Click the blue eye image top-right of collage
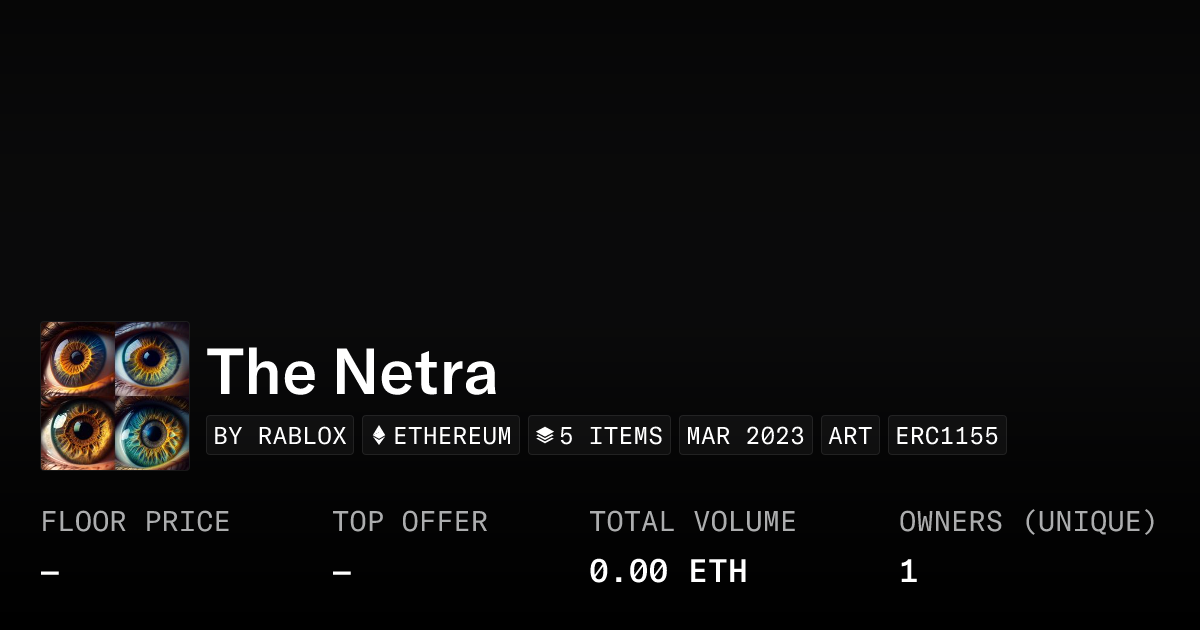 tap(152, 358)
